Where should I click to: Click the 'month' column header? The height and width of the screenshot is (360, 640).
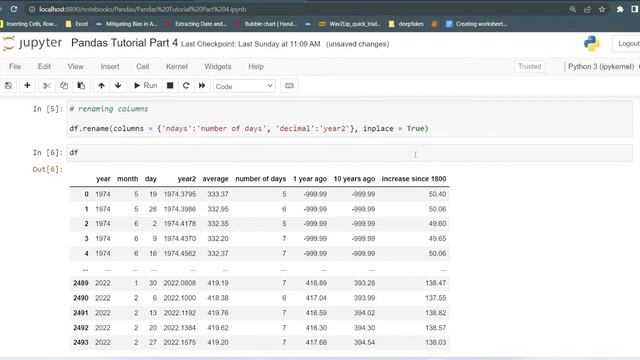tap(127, 179)
